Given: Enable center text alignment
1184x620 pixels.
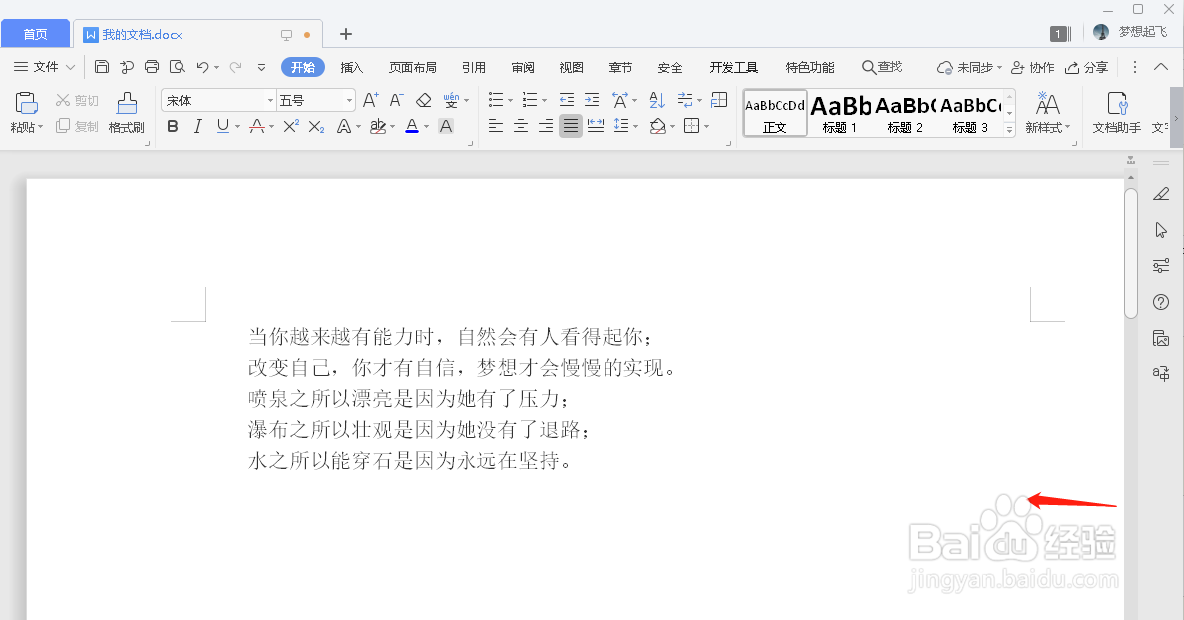Looking at the screenshot, I should tap(521, 125).
